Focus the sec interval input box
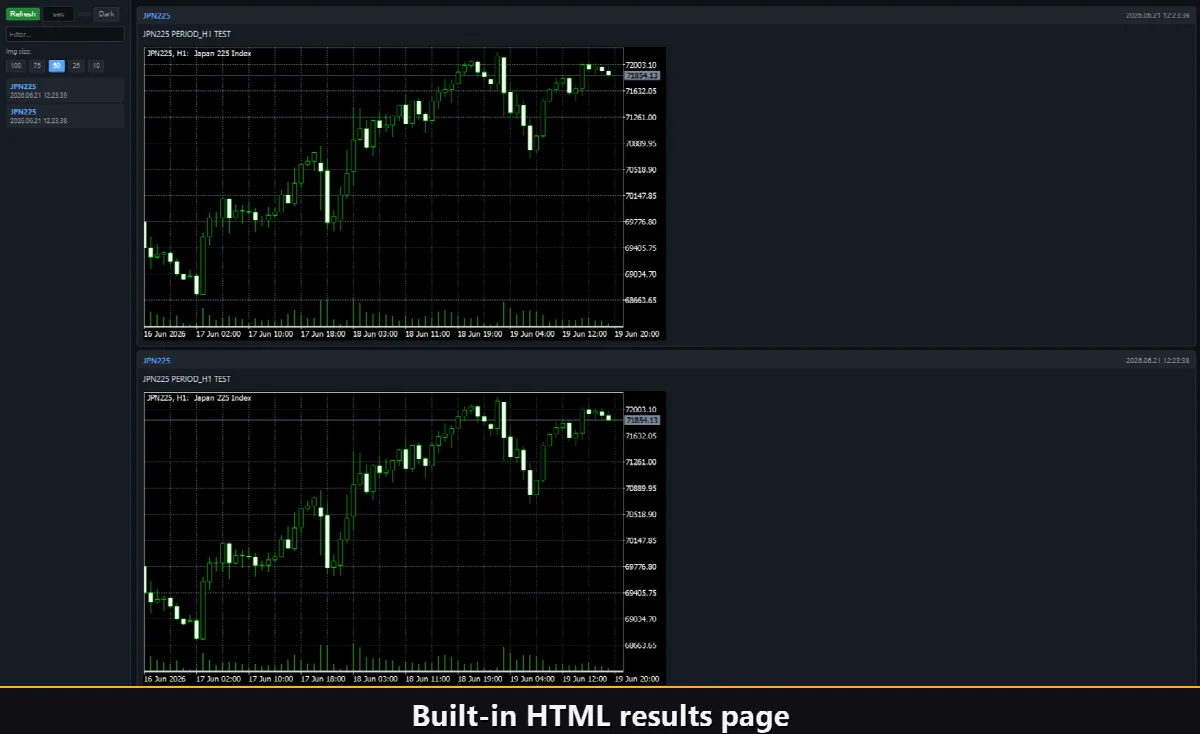This screenshot has height=734, width=1200. (x=58, y=14)
